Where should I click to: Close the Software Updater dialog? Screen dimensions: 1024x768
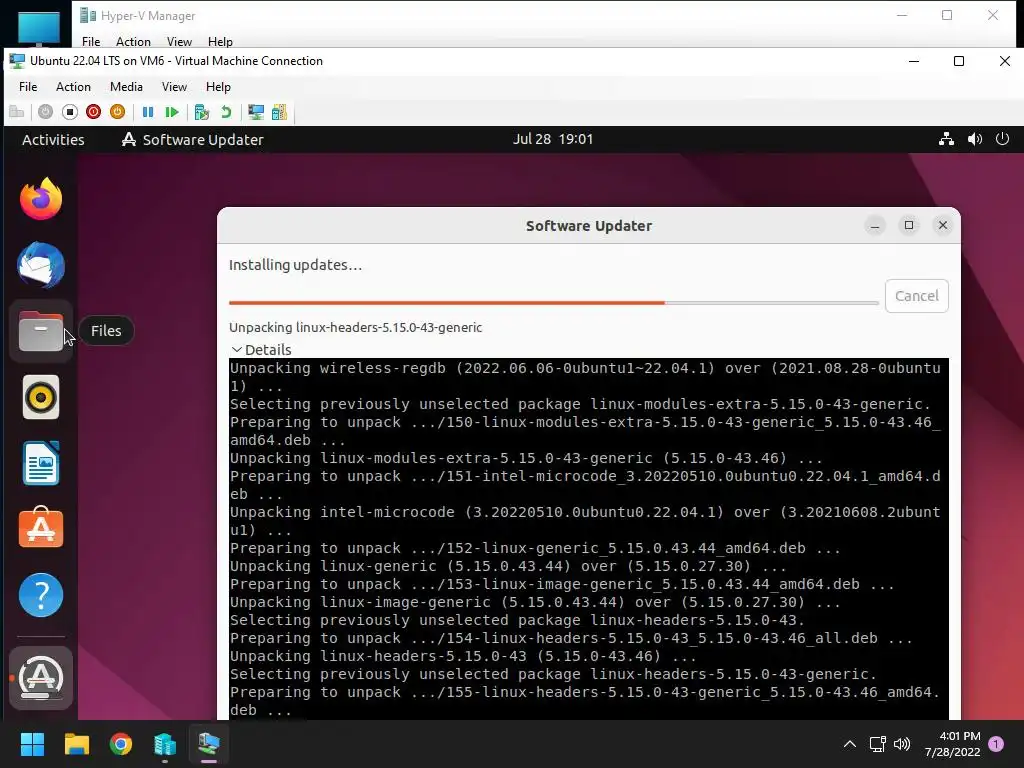[x=942, y=225]
